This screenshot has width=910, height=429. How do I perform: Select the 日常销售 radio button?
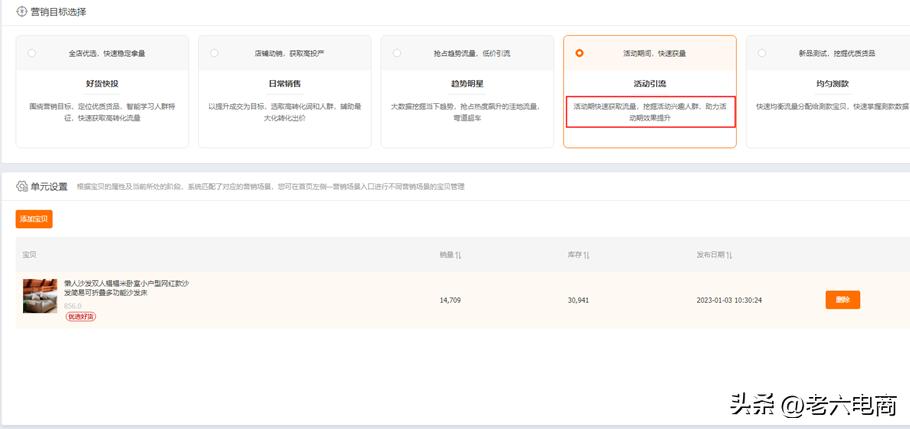pyautogui.click(x=214, y=53)
